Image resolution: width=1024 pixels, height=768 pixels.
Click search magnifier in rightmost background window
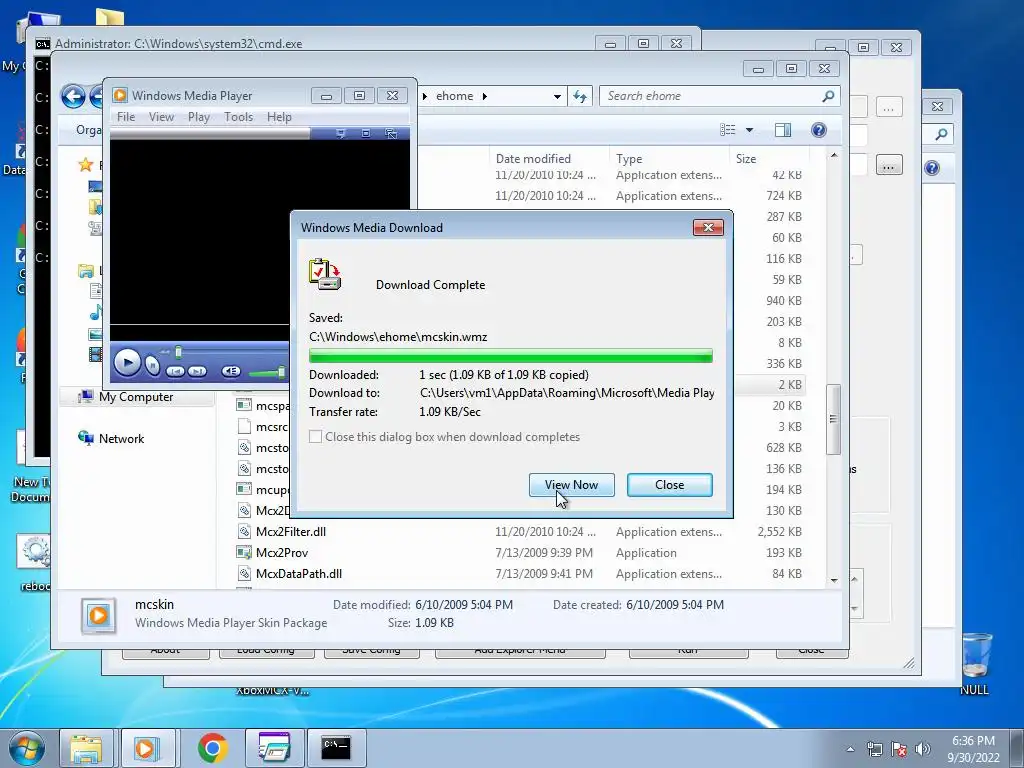(941, 134)
